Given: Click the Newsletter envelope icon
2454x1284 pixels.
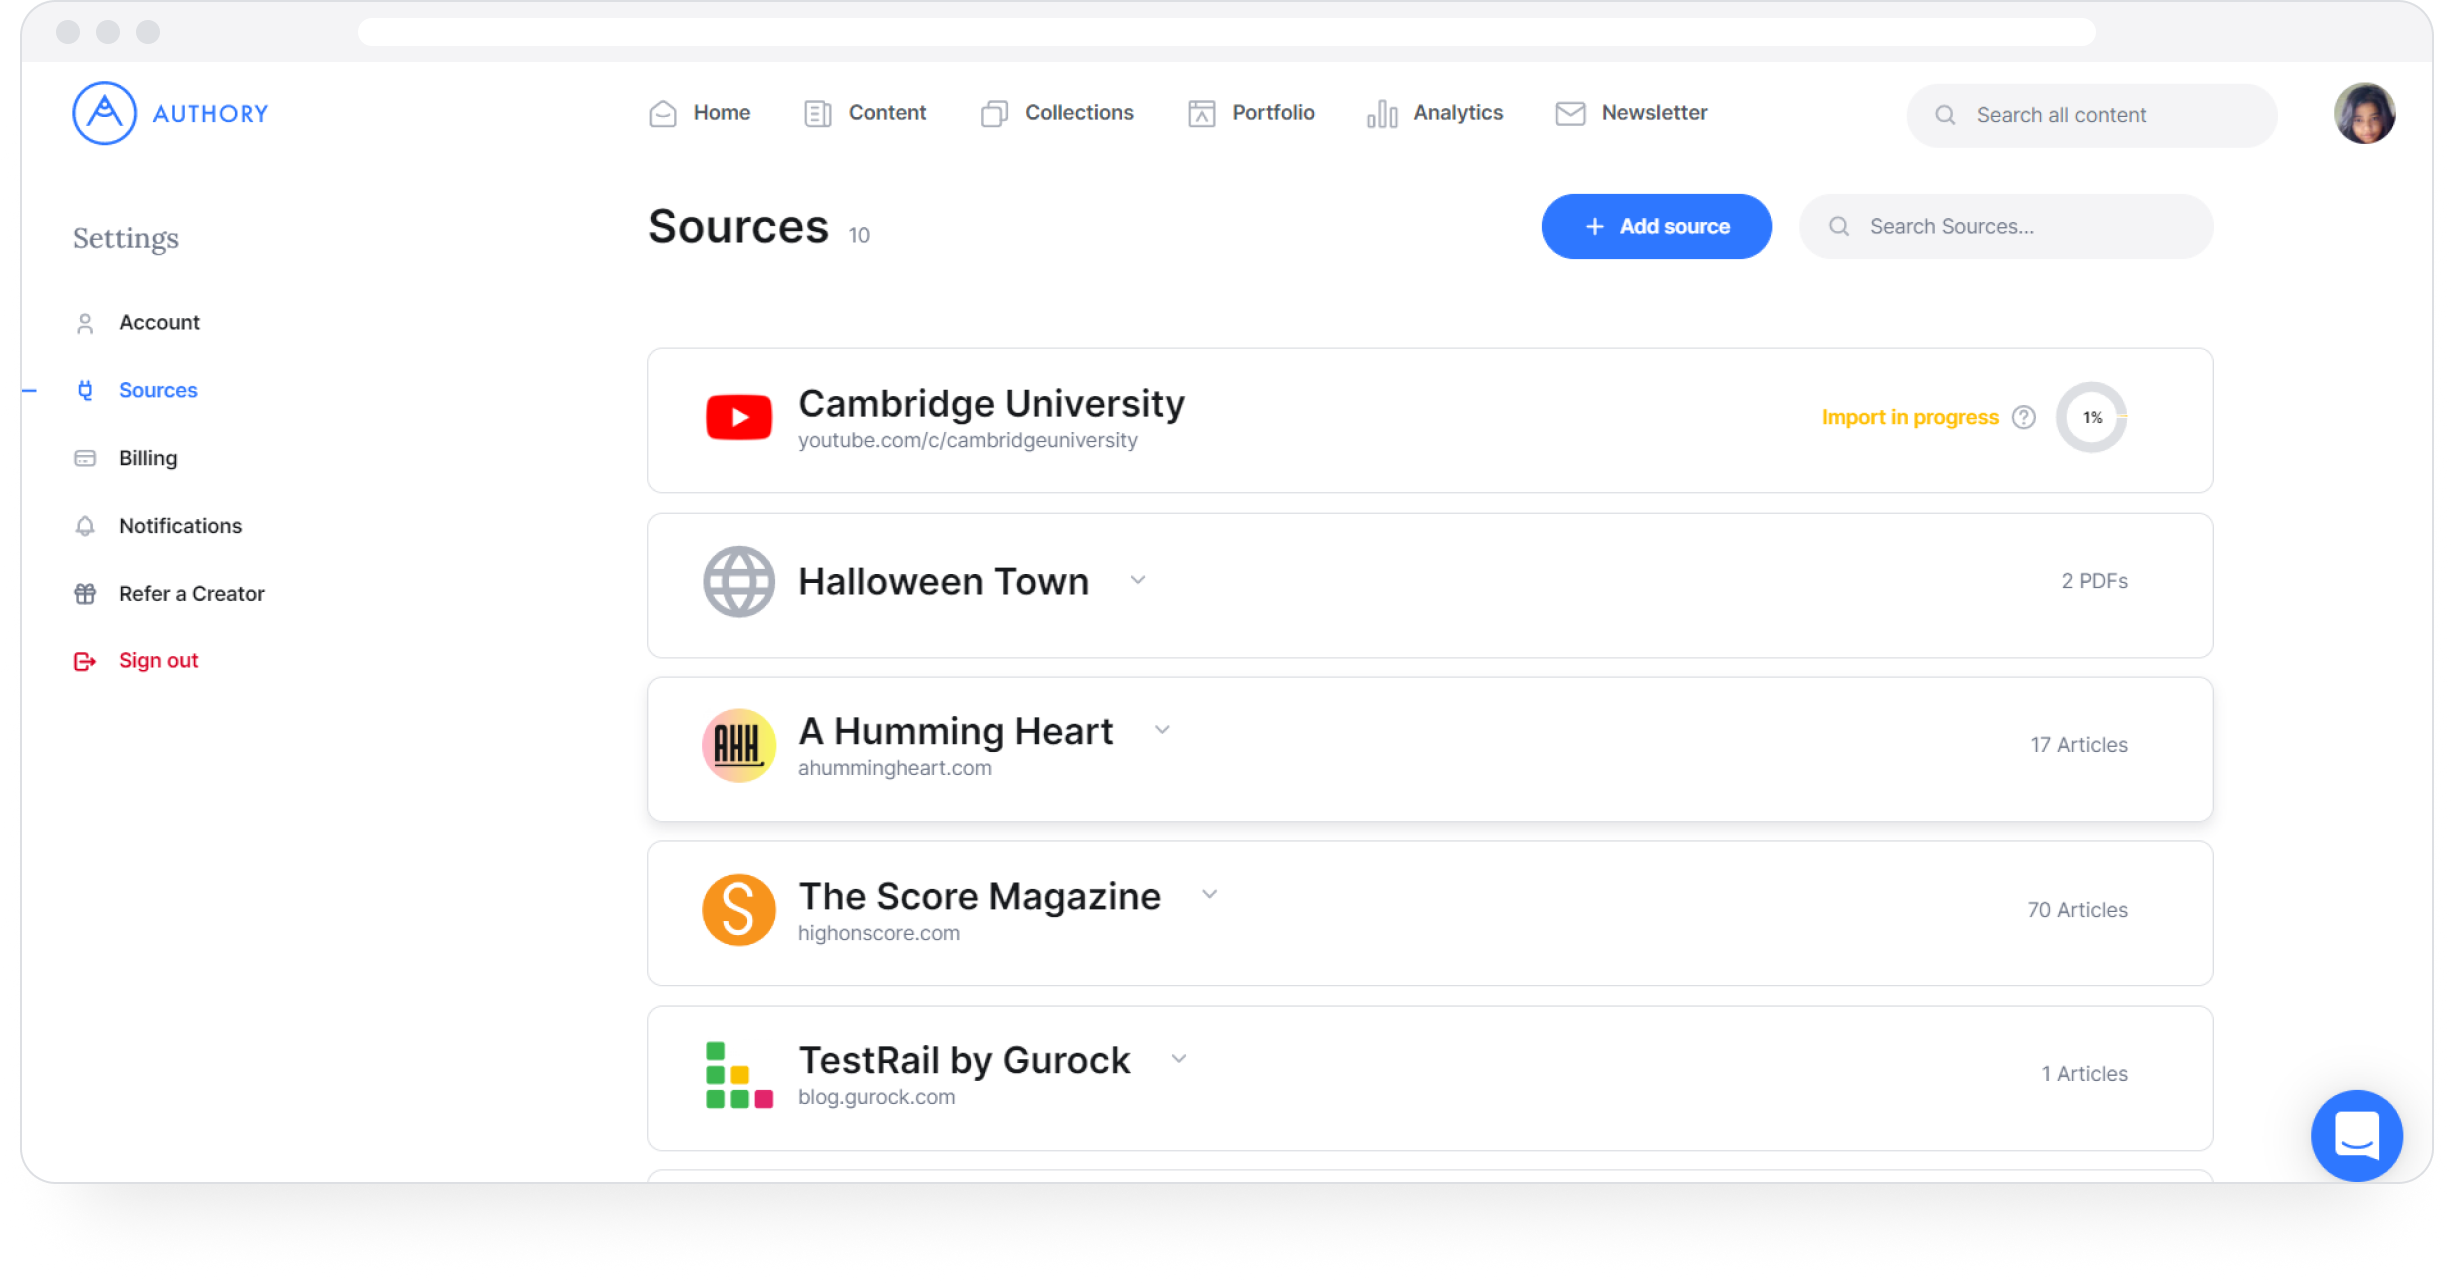Looking at the screenshot, I should click(1570, 114).
